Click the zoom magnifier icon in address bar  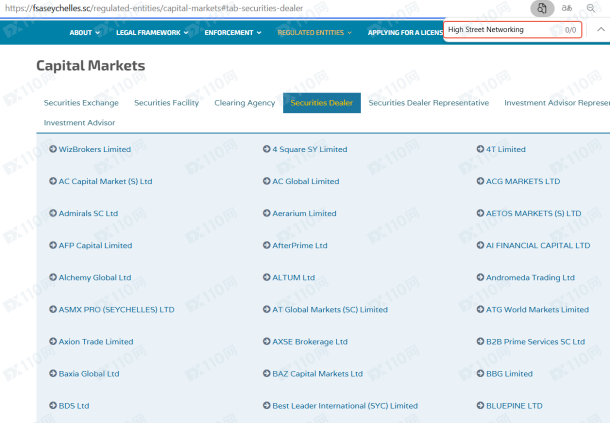click(x=591, y=8)
